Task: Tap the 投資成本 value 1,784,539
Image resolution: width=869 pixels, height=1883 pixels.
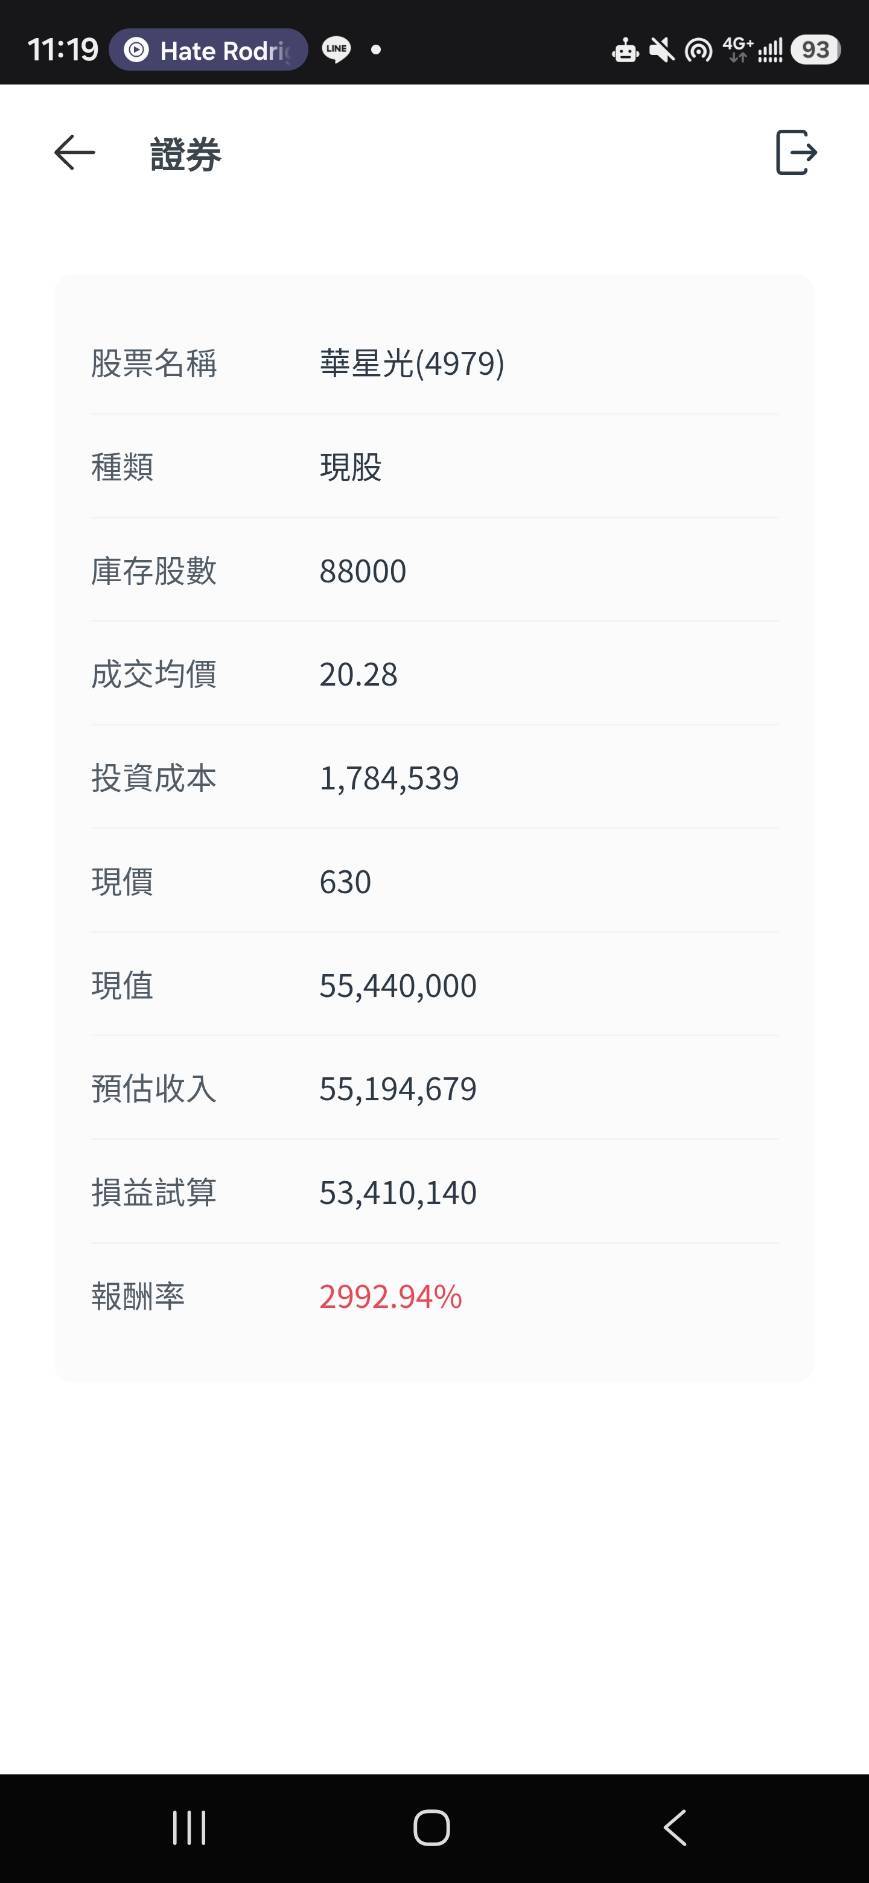Action: 389,778
